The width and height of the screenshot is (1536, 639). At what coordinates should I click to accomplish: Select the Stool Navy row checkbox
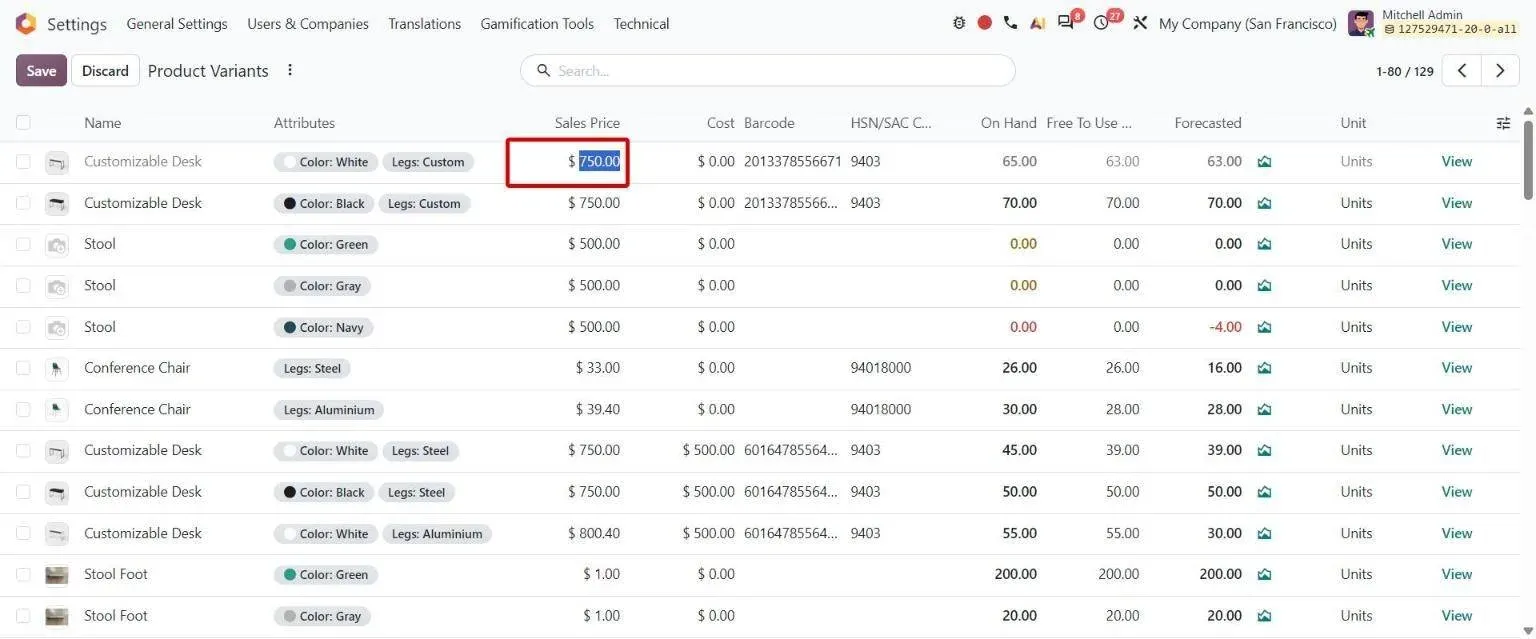(x=23, y=327)
